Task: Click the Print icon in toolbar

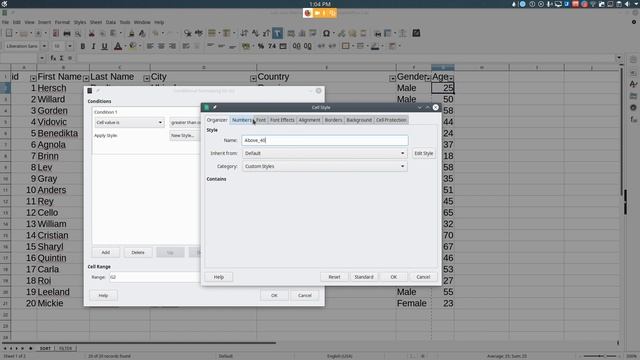Action: pyautogui.click(x=67, y=33)
